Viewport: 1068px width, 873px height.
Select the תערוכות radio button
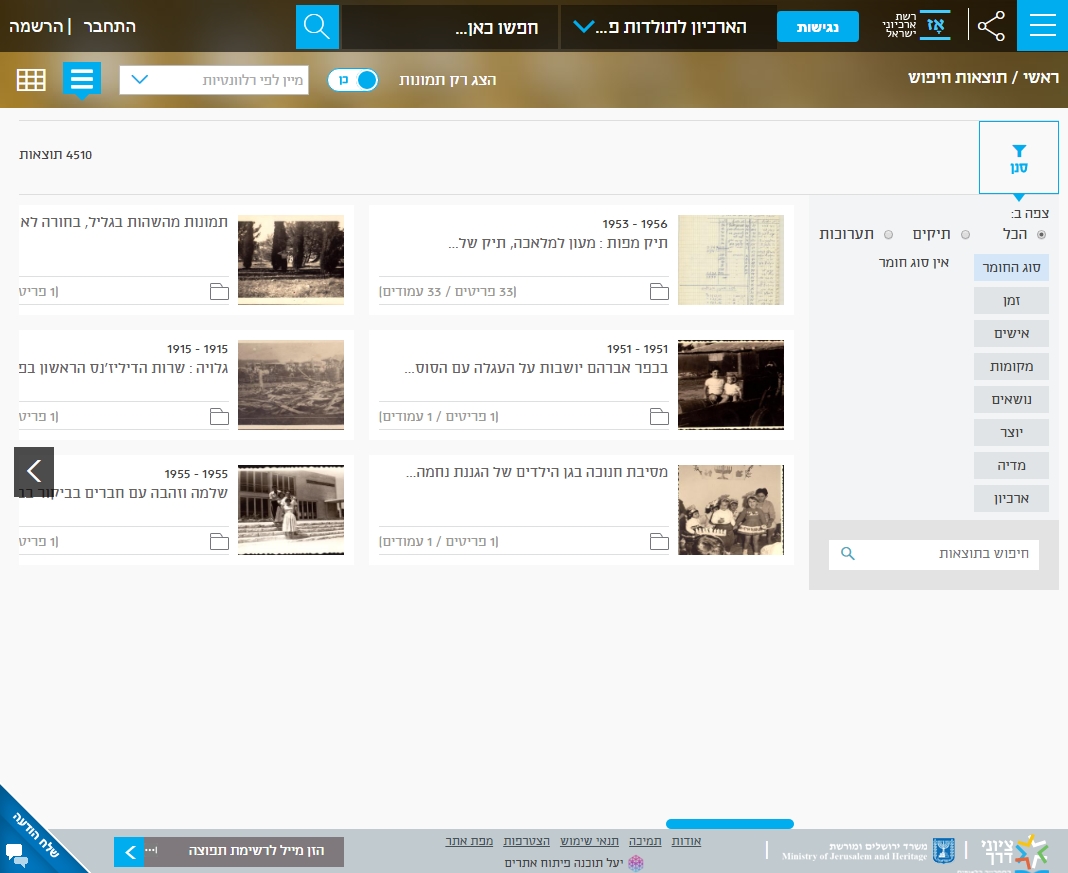(x=888, y=235)
